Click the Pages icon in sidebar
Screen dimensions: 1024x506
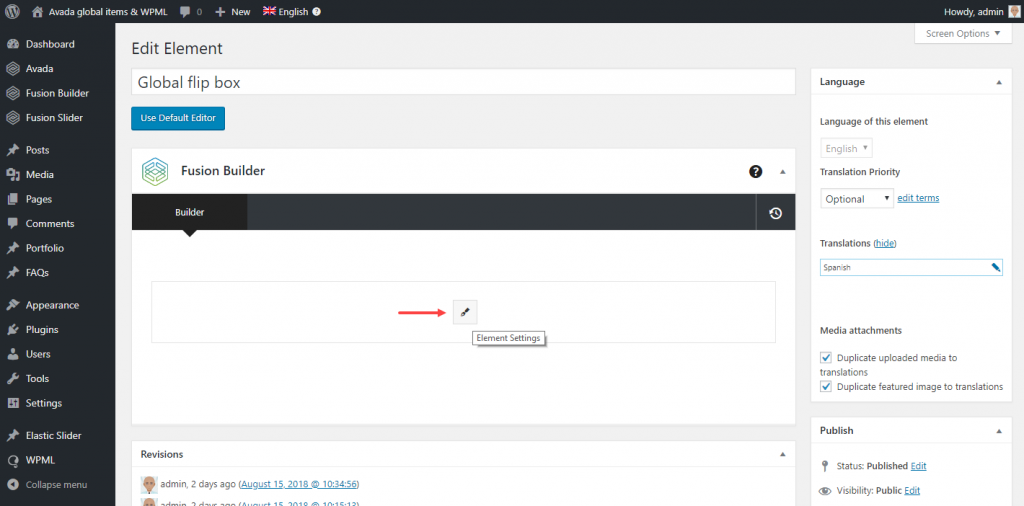pyautogui.click(x=12, y=199)
